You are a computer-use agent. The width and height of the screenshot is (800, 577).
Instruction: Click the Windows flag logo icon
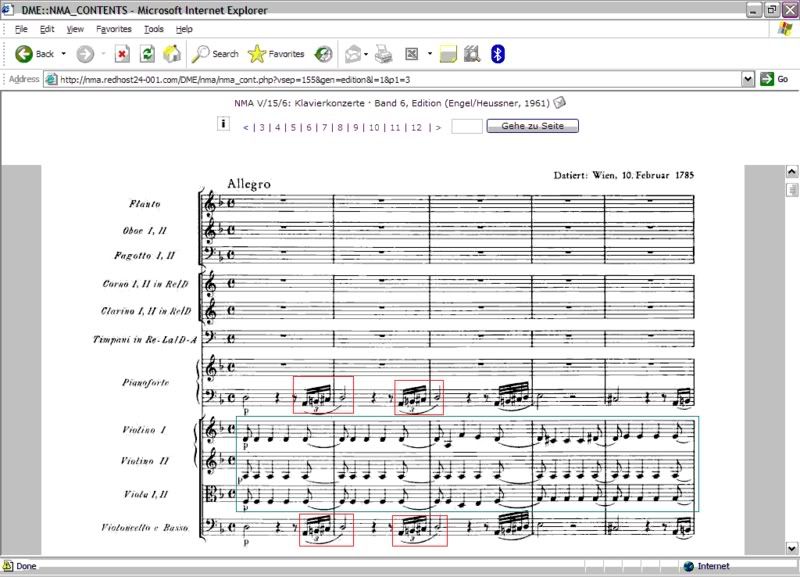(x=785, y=29)
